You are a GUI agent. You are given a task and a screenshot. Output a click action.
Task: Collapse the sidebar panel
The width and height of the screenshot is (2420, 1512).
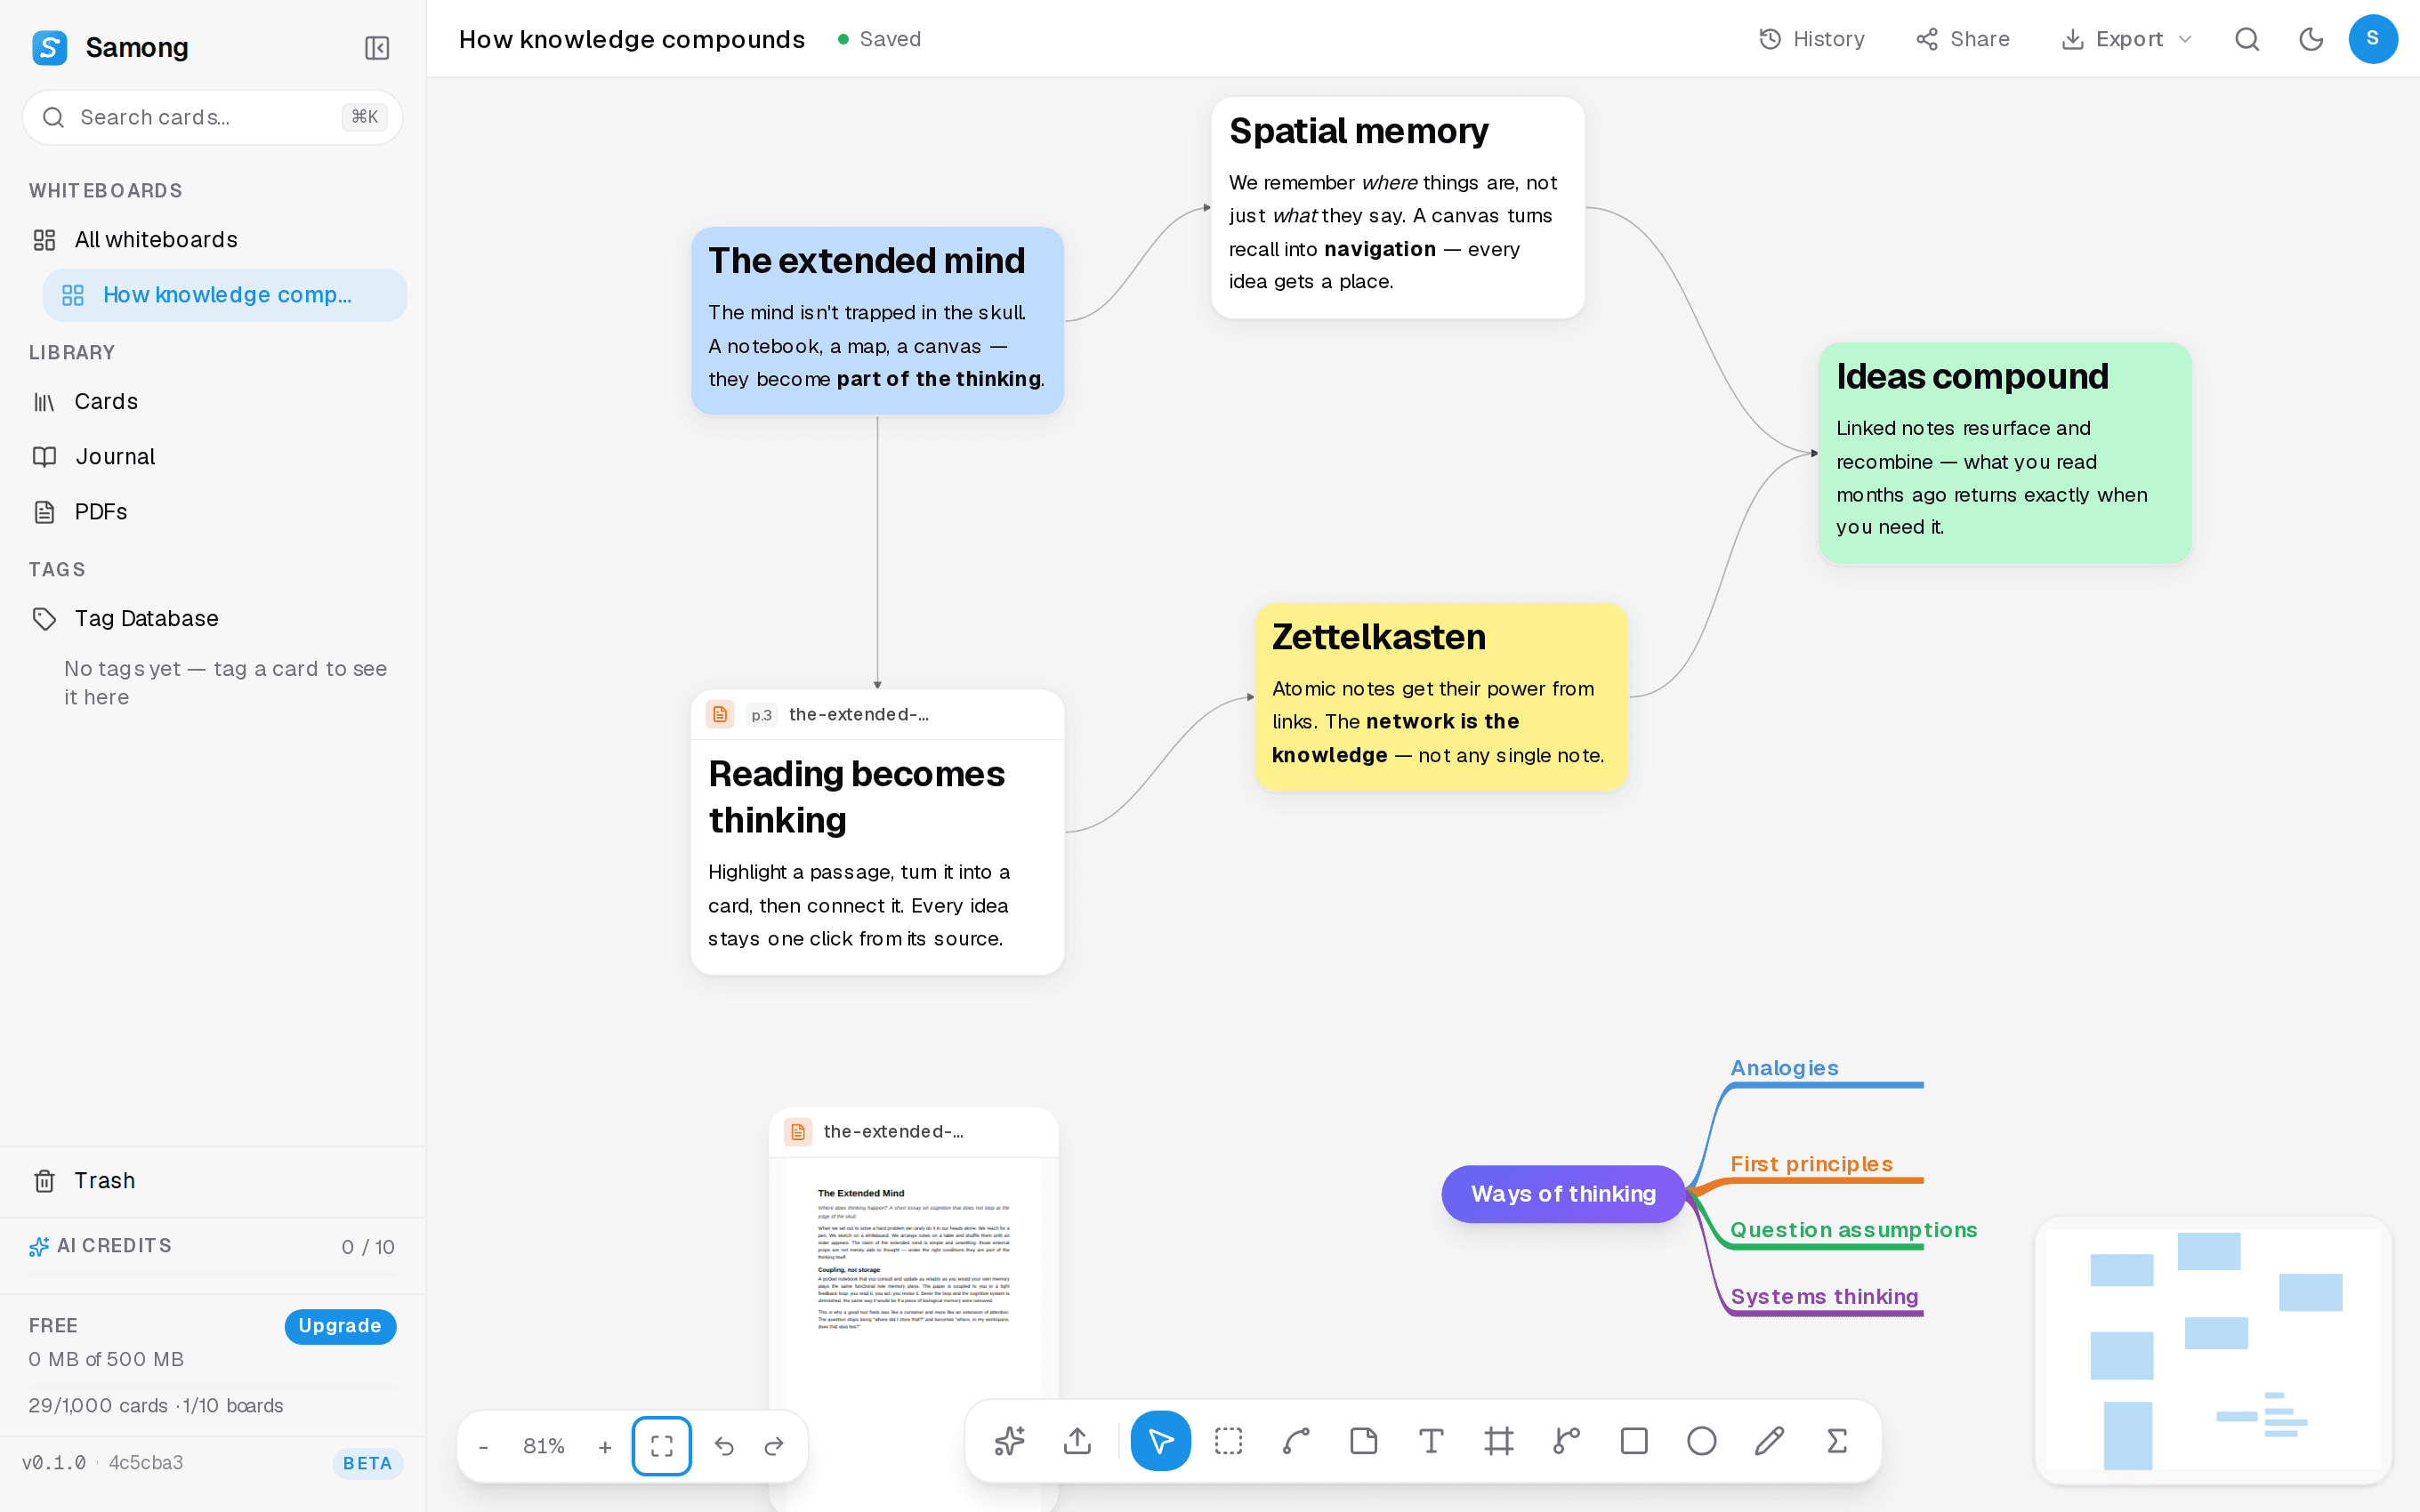pos(377,48)
